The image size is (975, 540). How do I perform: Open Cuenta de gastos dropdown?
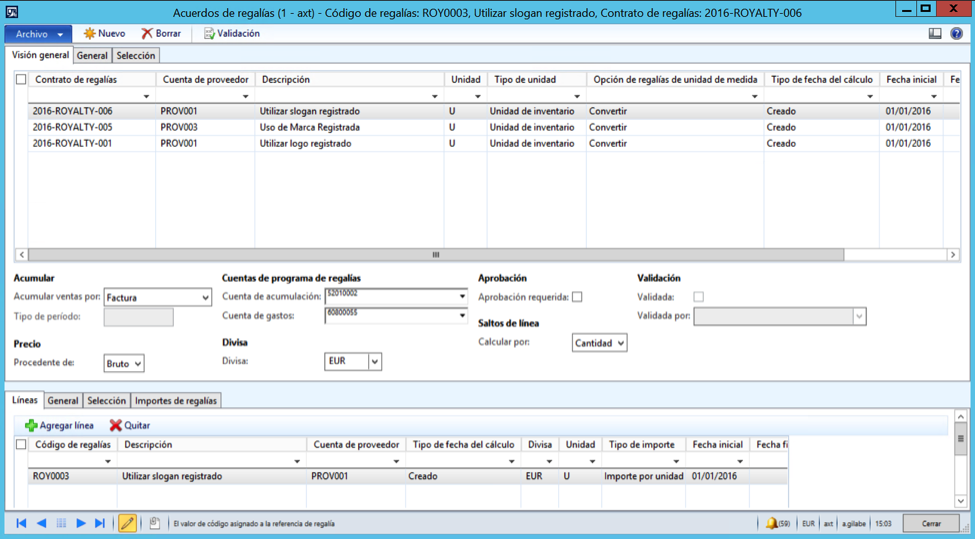[462, 316]
